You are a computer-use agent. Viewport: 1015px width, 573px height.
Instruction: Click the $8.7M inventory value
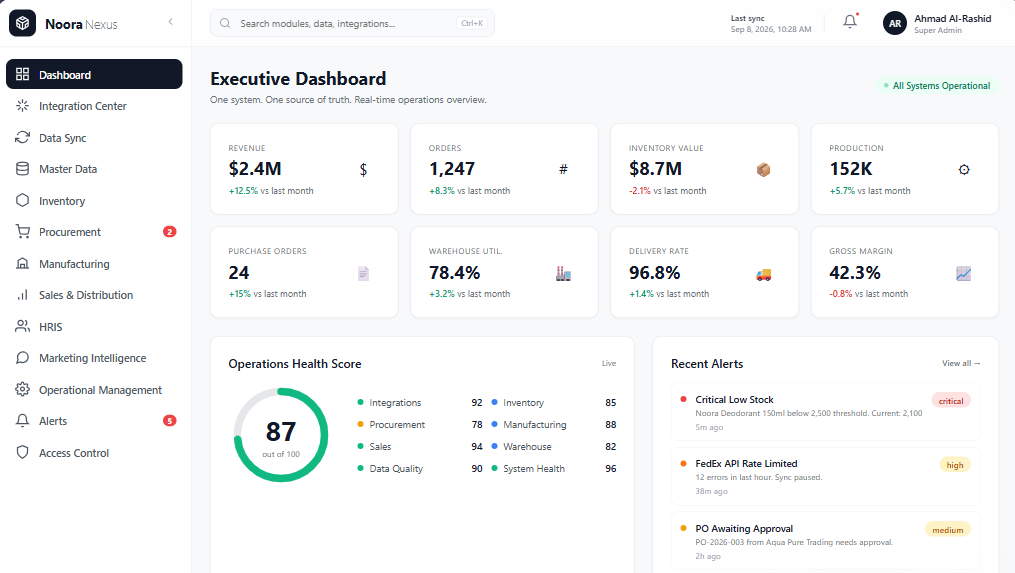pos(655,169)
